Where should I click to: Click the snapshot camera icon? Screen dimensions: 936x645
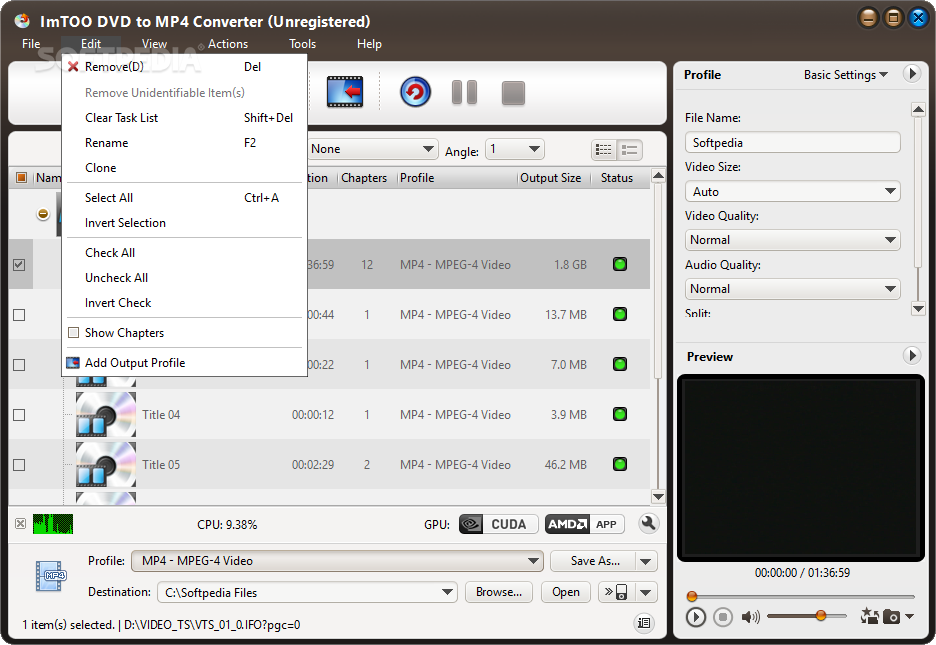(x=891, y=616)
